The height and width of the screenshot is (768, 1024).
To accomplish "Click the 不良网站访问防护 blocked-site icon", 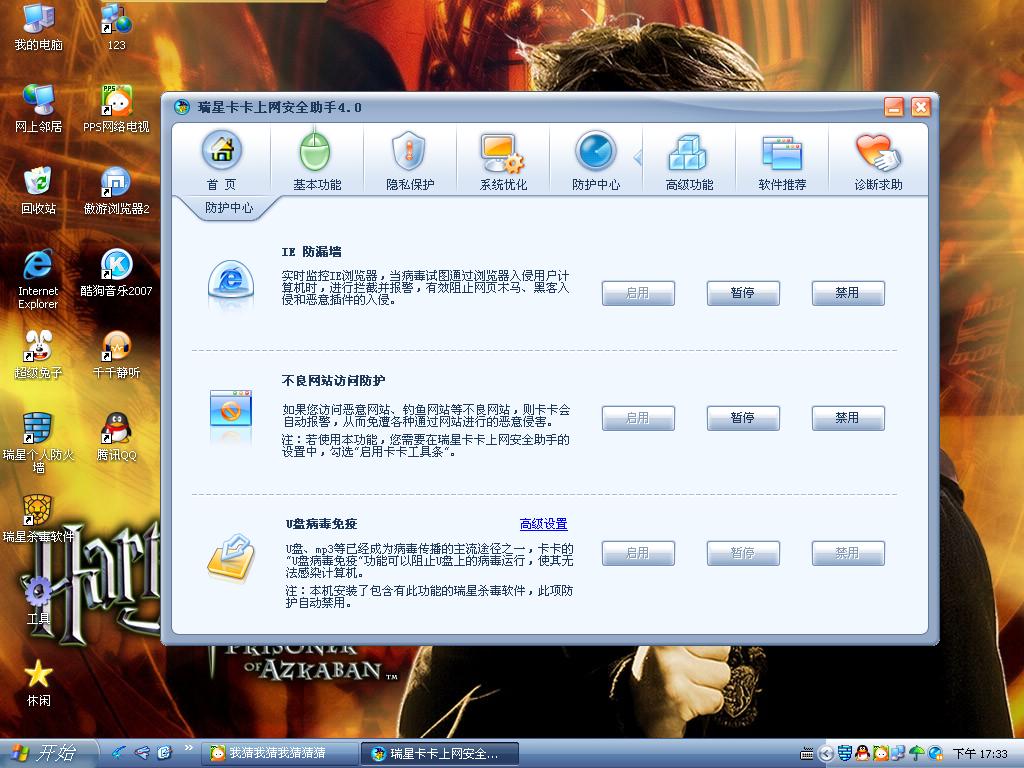I will coord(231,411).
